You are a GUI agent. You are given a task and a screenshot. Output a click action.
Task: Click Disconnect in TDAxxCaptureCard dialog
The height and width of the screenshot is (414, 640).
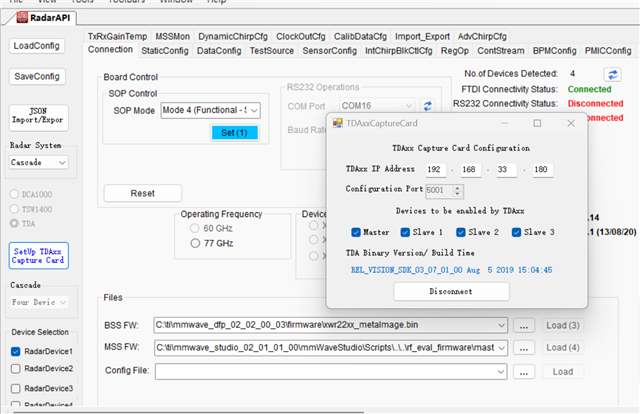(x=451, y=292)
